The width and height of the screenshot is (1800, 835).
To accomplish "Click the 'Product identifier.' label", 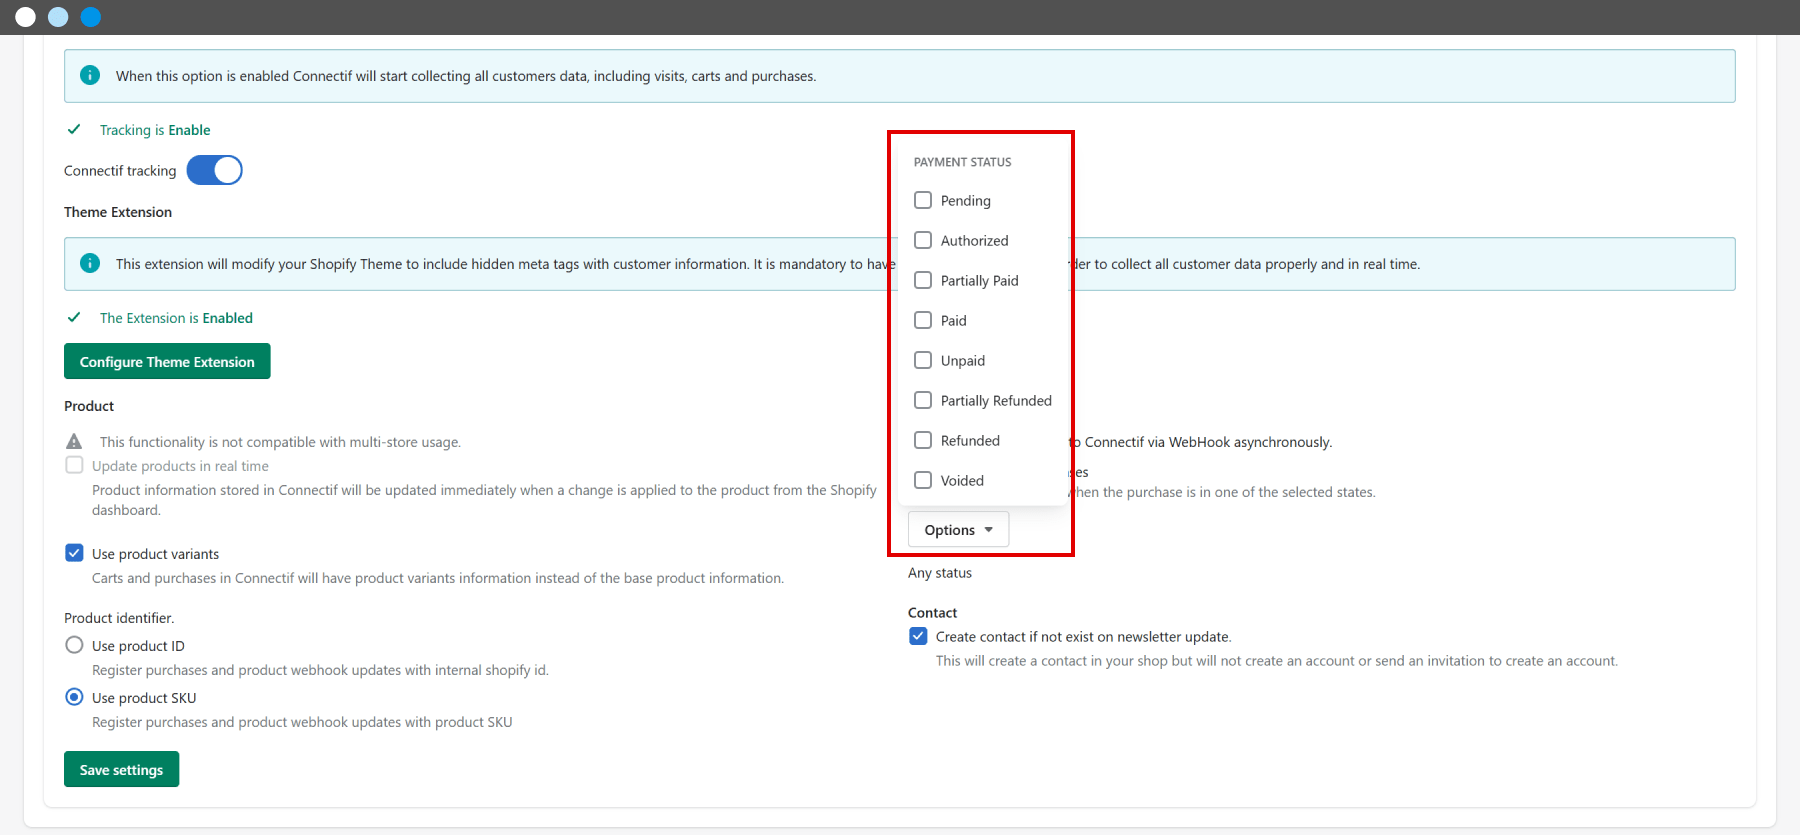I will [x=119, y=618].
